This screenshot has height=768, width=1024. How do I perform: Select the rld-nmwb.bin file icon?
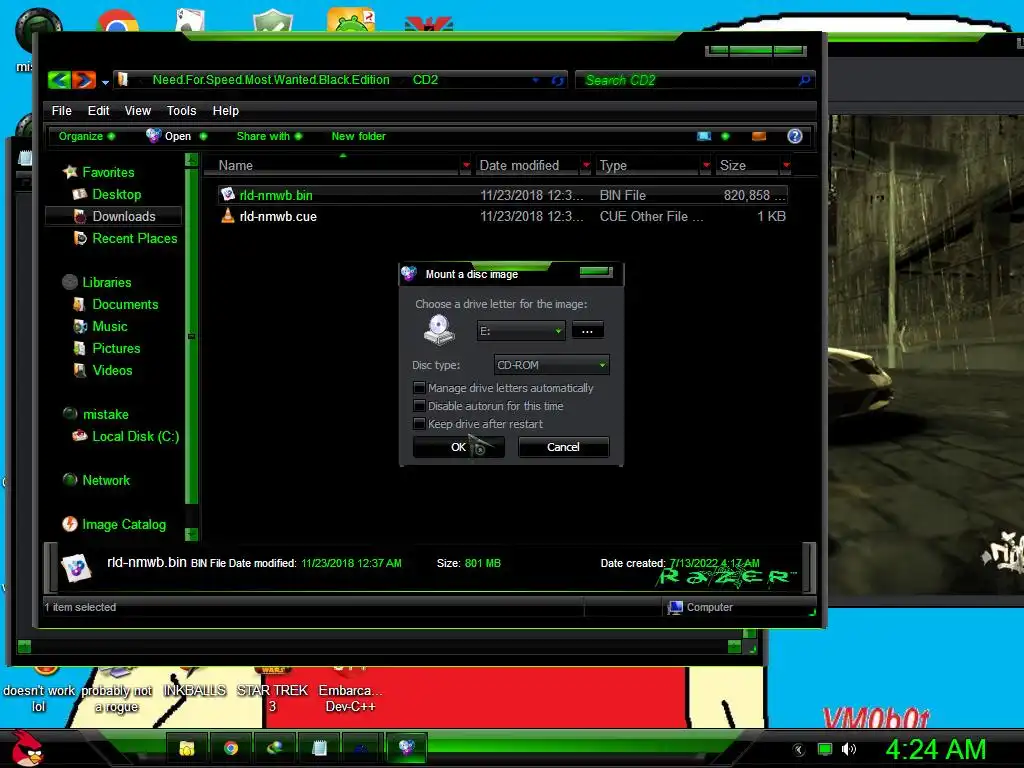click(227, 195)
